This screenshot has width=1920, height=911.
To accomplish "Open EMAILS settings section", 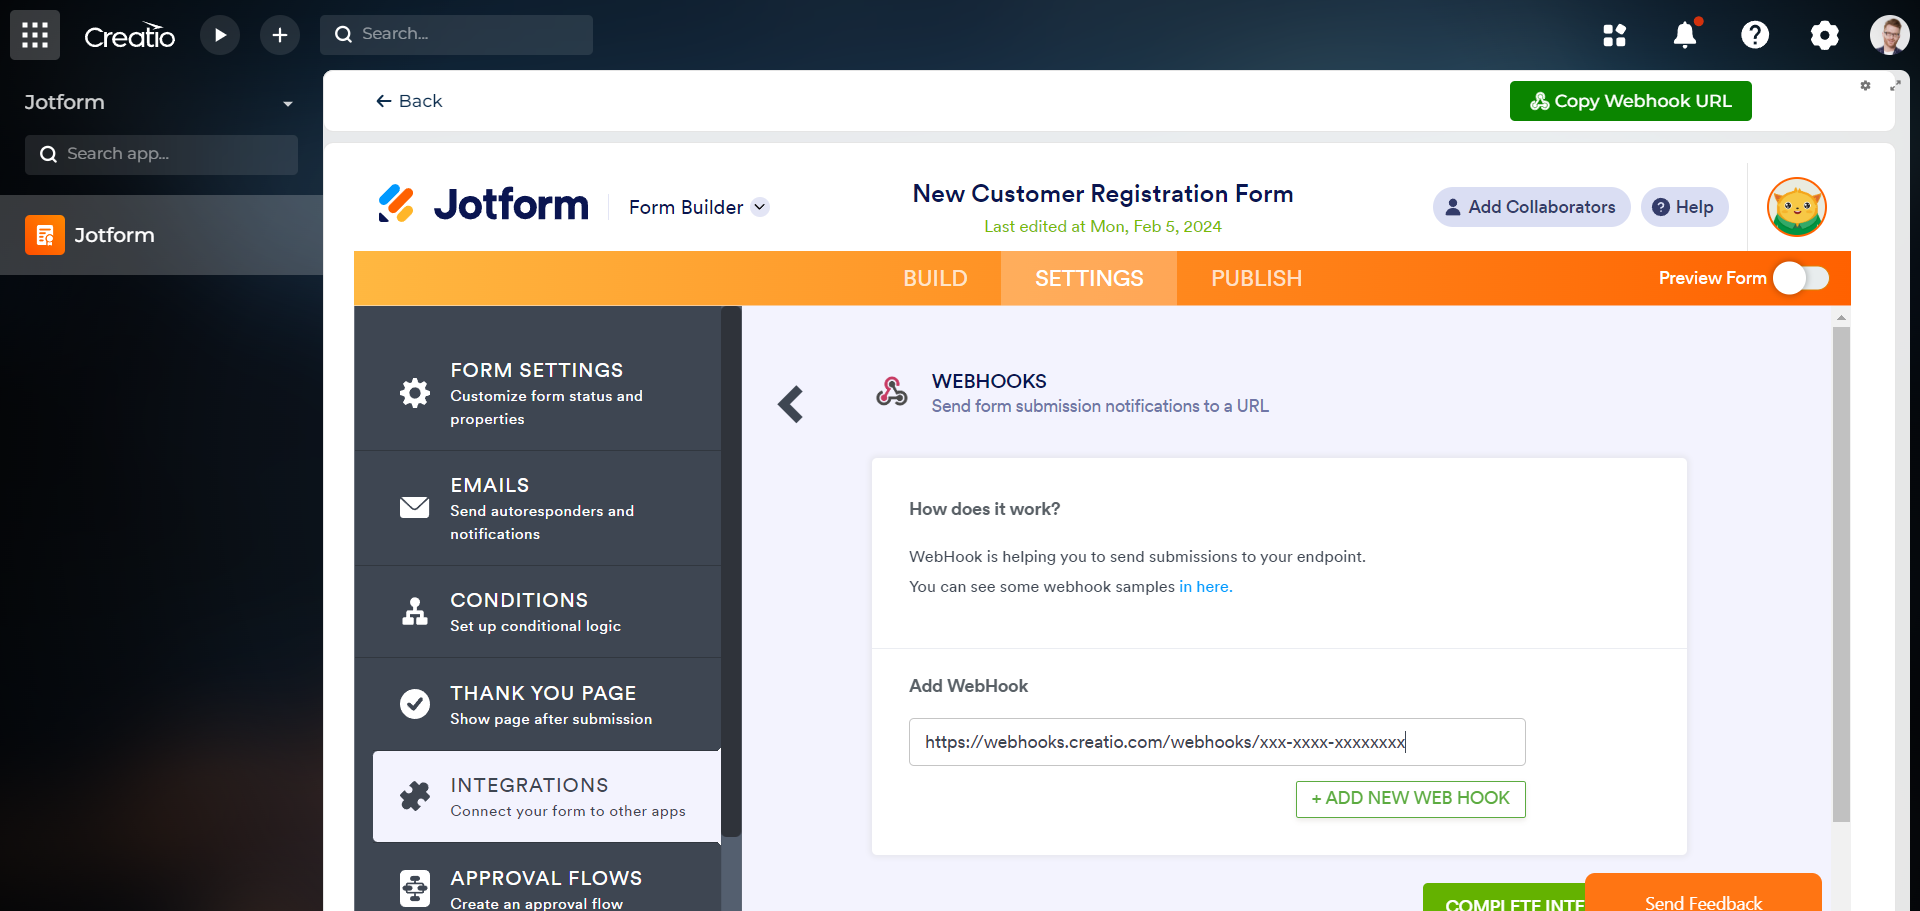I will coord(538,508).
